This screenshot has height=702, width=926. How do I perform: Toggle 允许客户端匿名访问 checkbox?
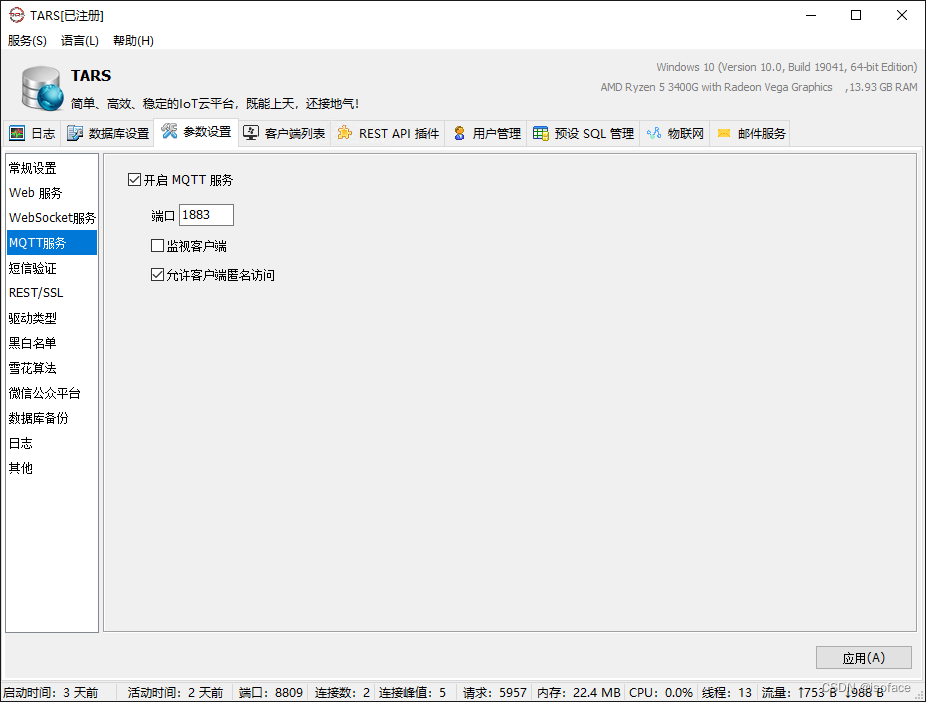[x=157, y=275]
